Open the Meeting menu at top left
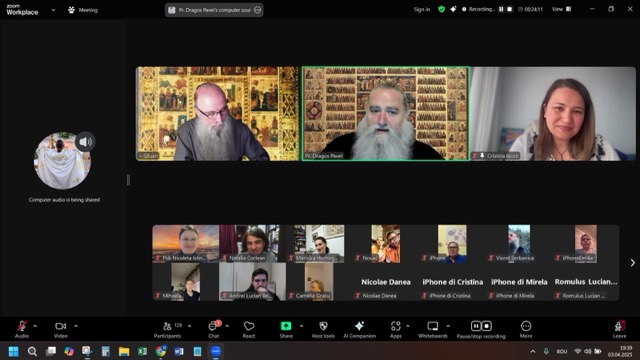Image resolution: width=640 pixels, height=360 pixels. 83,10
